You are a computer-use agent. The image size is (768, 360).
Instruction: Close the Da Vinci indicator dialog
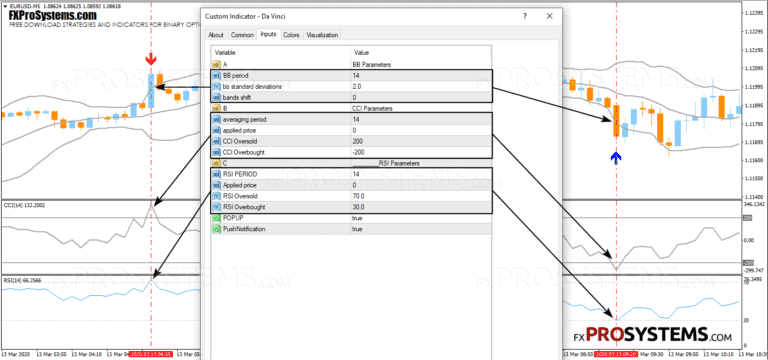click(x=549, y=16)
